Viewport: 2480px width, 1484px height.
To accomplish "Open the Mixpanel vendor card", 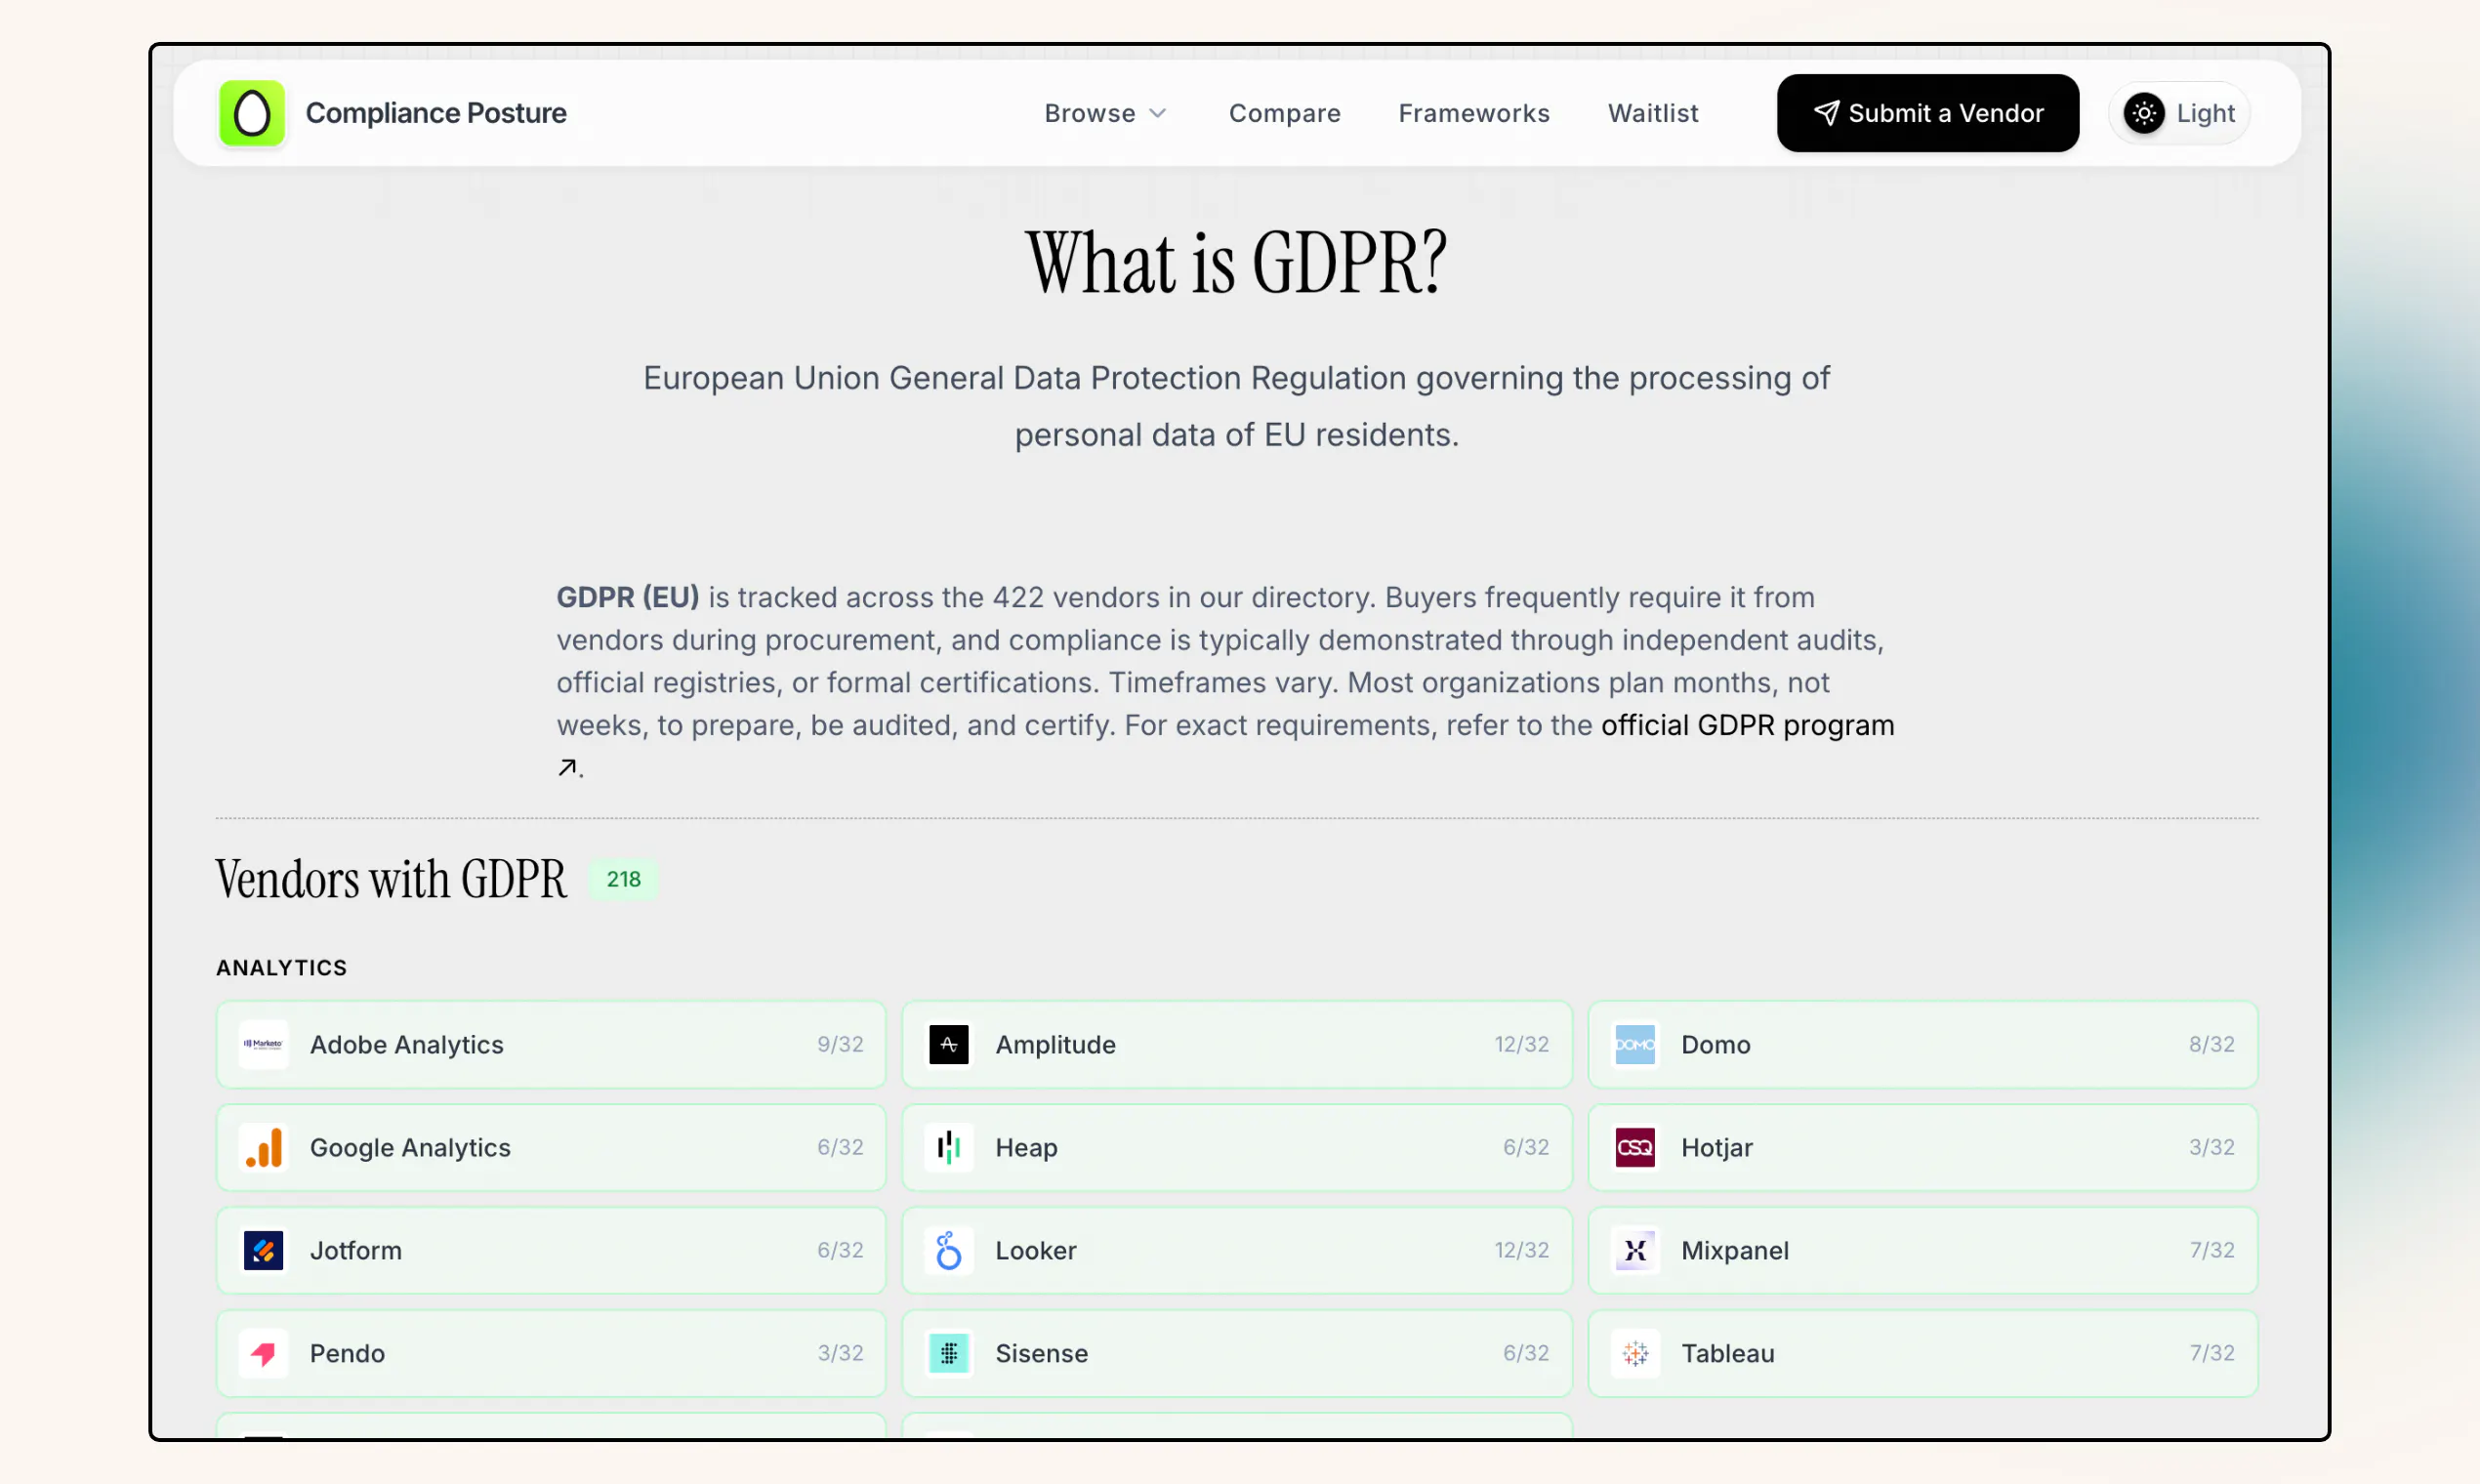I will pos(1922,1250).
